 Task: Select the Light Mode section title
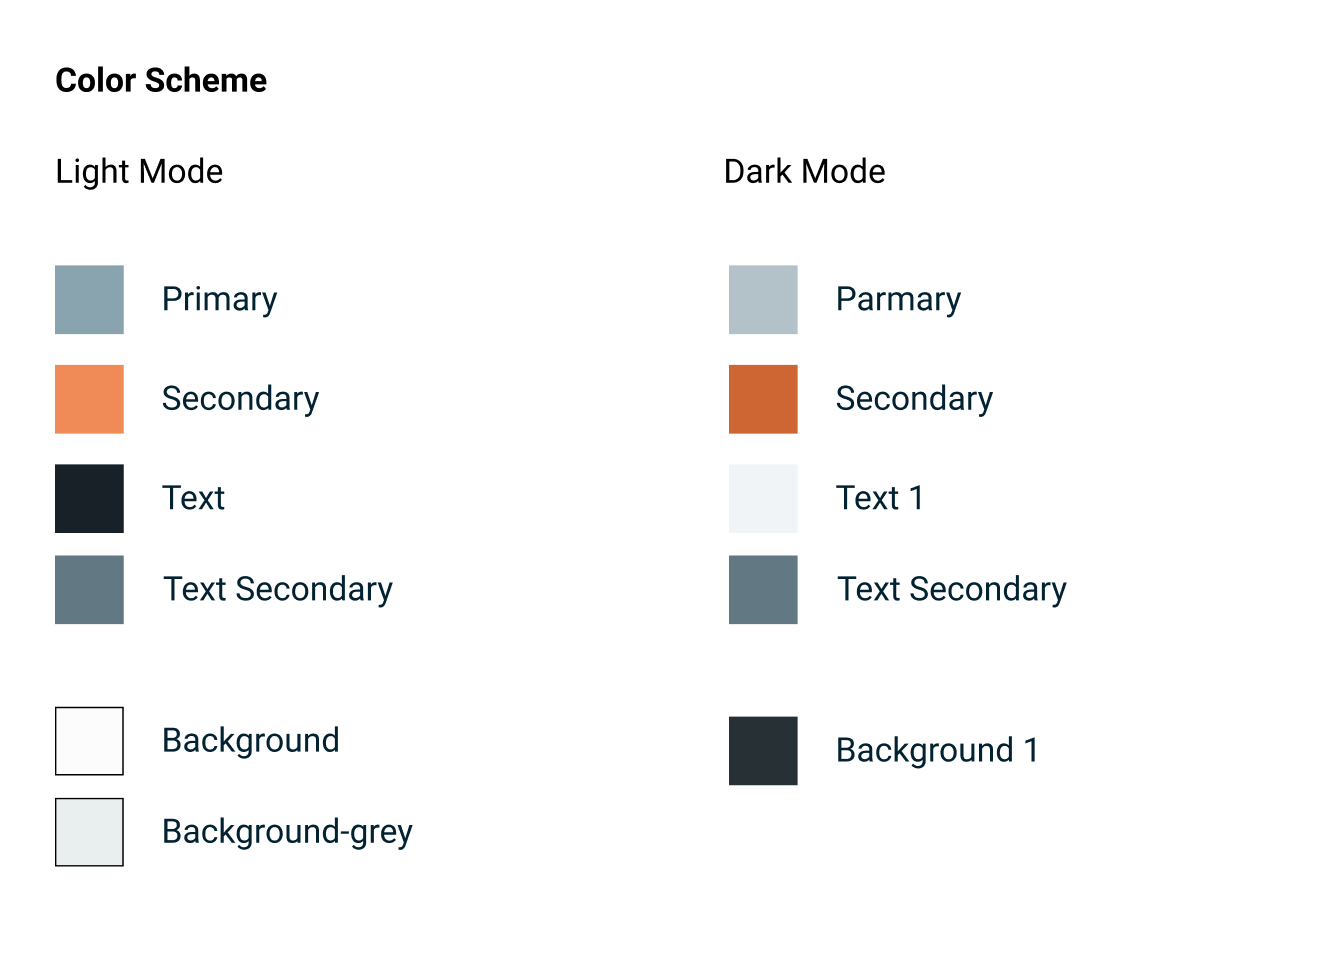tap(139, 171)
